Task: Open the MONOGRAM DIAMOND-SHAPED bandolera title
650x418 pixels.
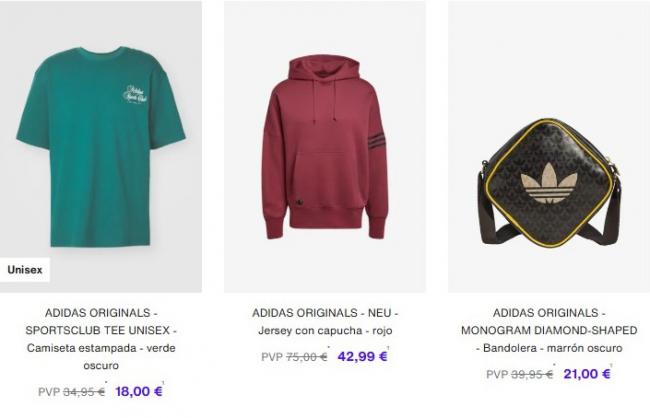Action: pos(549,321)
